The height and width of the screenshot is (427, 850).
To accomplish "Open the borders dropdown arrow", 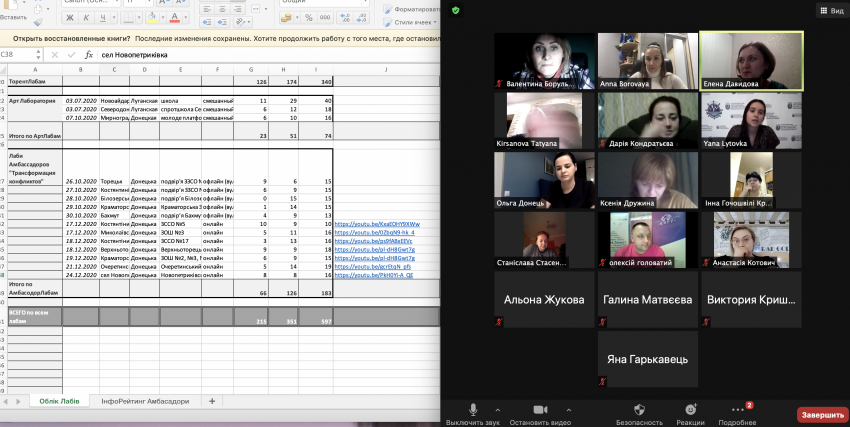I will 138,18.
